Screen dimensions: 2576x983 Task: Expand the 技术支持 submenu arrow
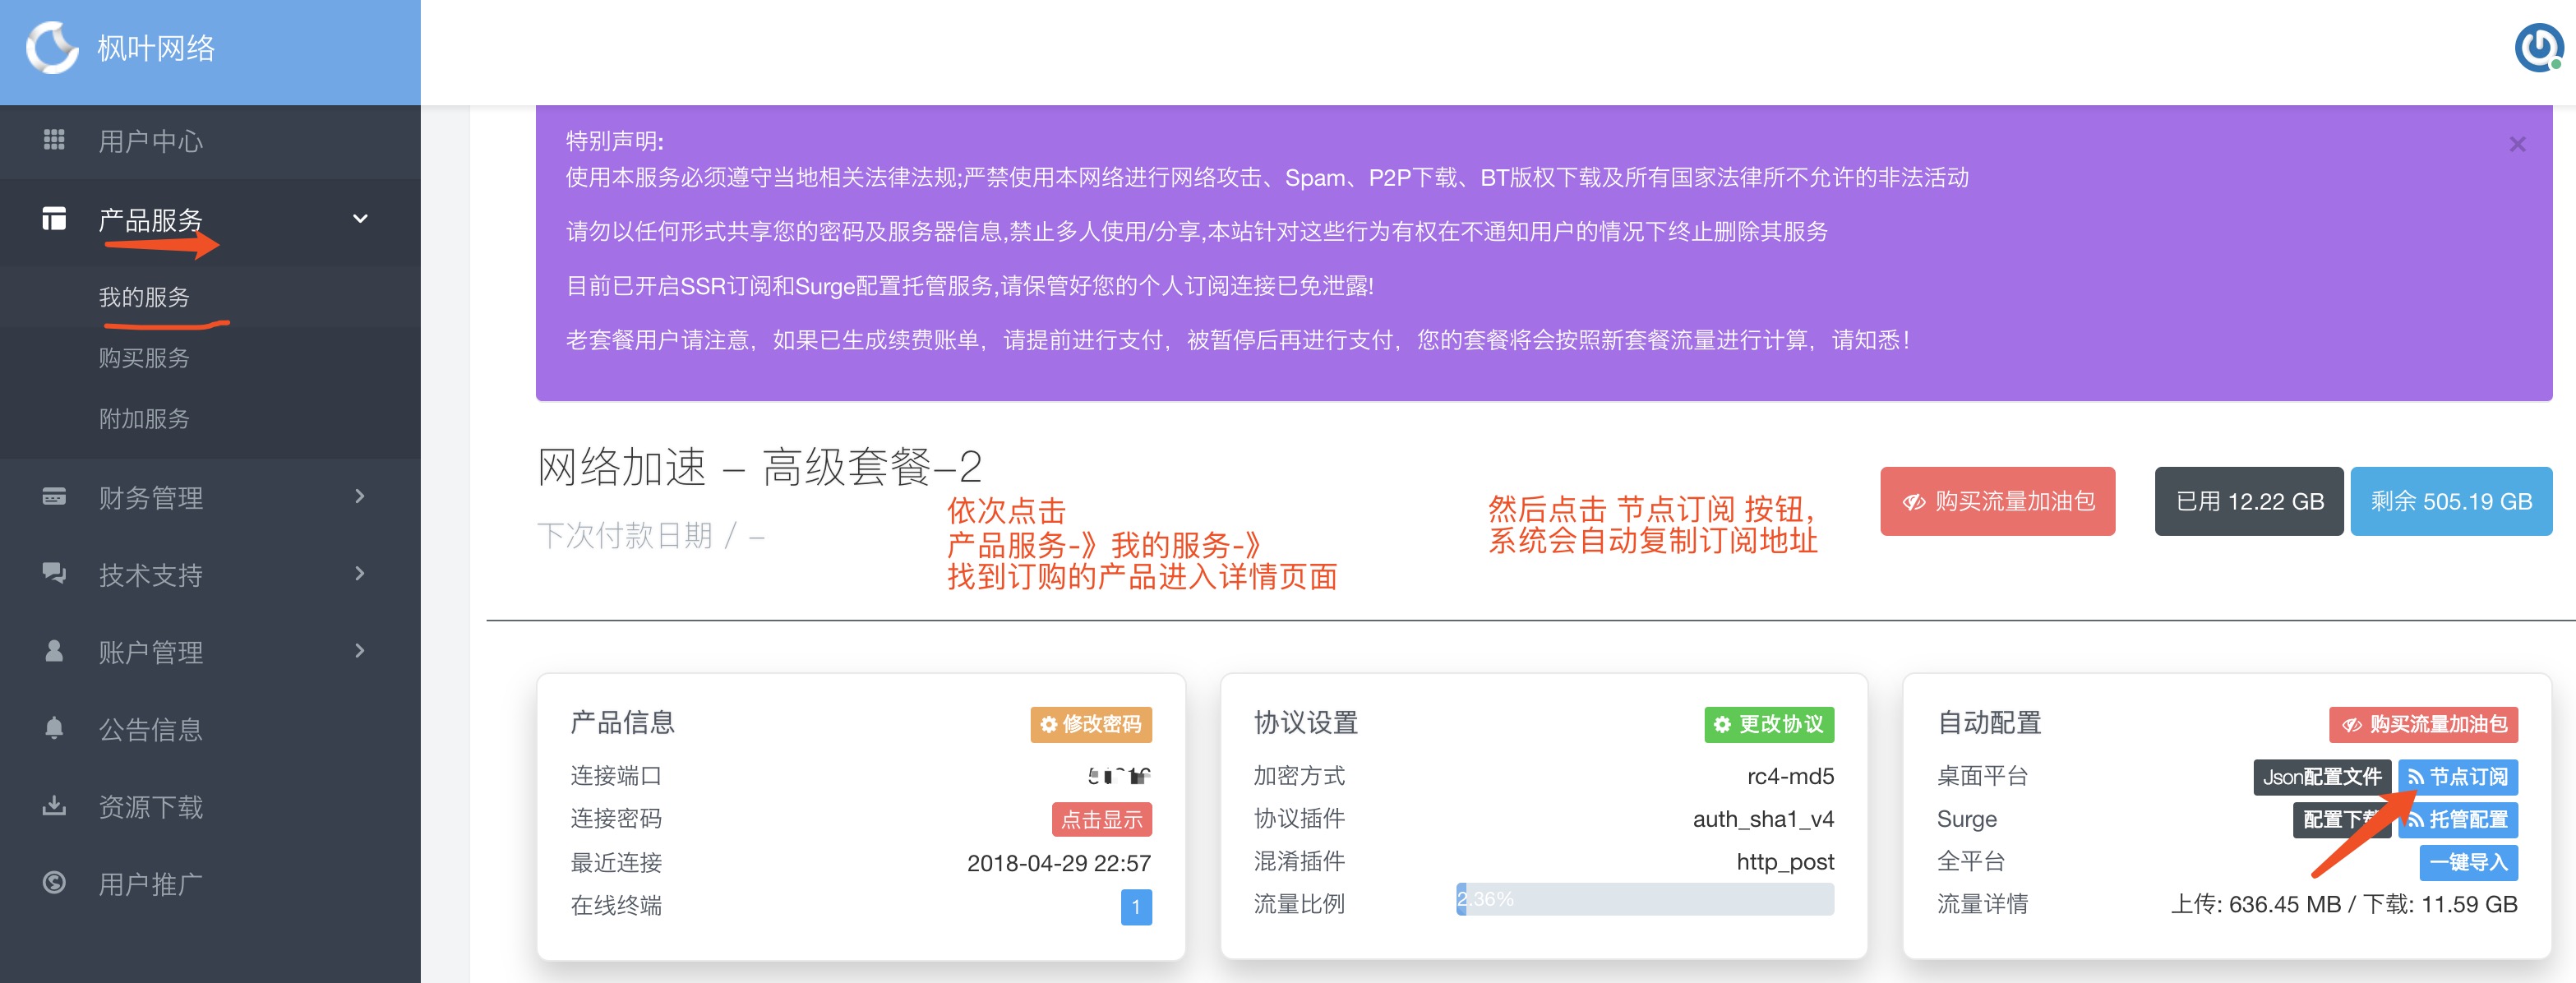[x=360, y=573]
